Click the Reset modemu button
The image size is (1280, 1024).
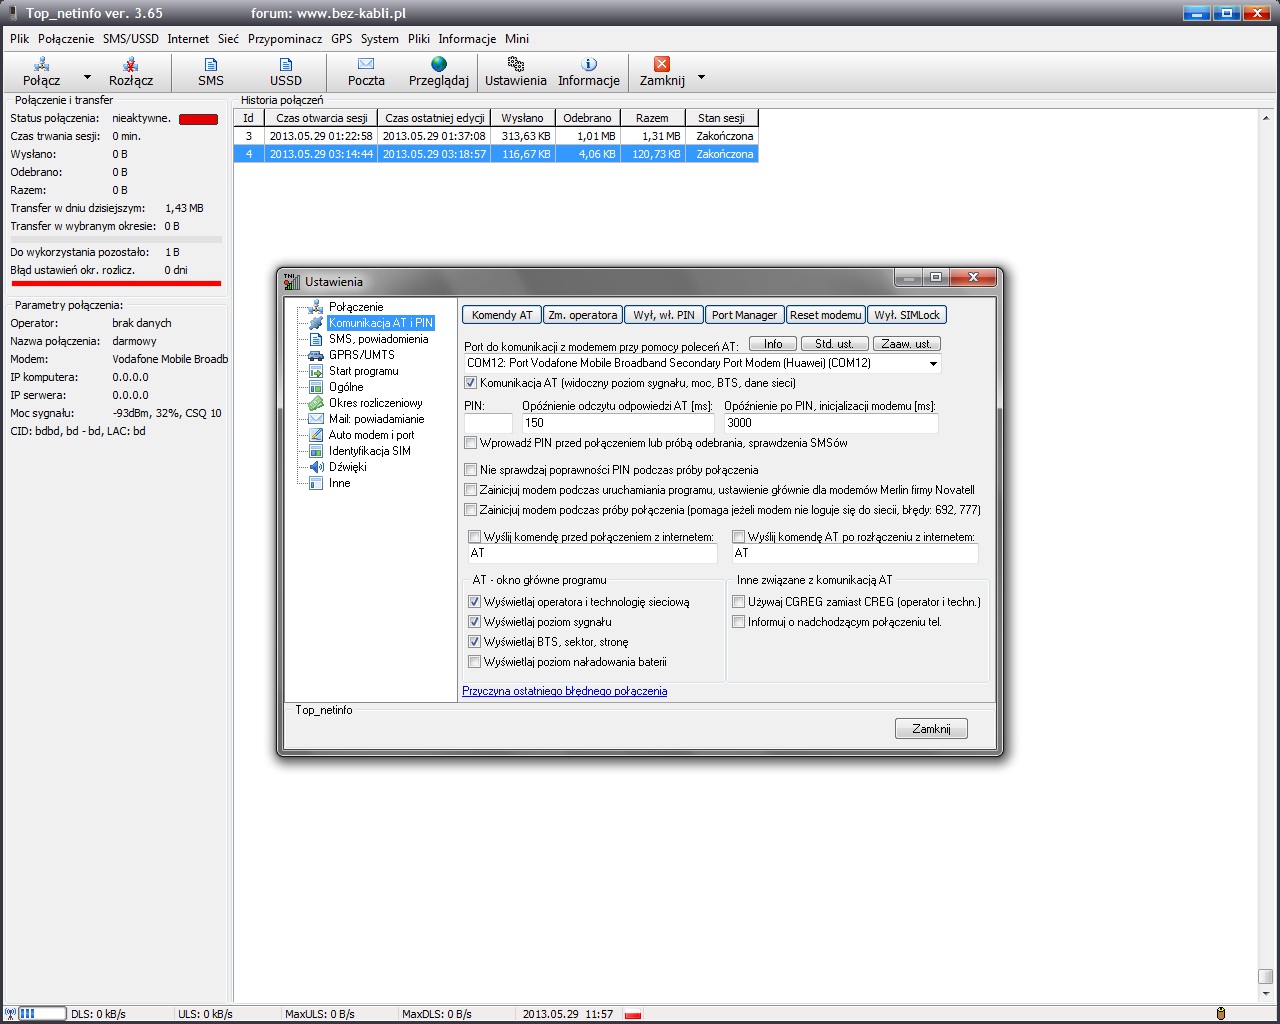825,315
